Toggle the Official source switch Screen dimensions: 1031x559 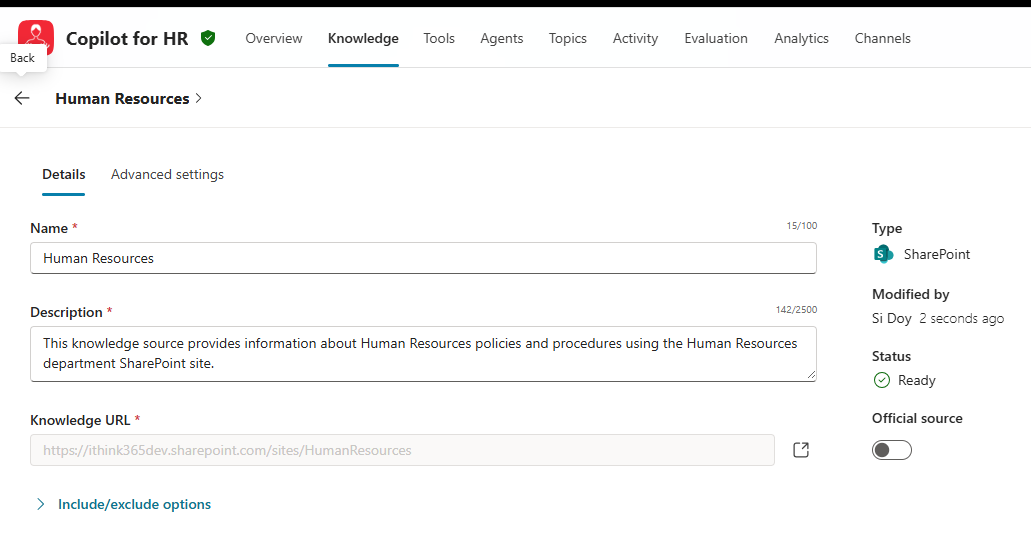(x=892, y=450)
